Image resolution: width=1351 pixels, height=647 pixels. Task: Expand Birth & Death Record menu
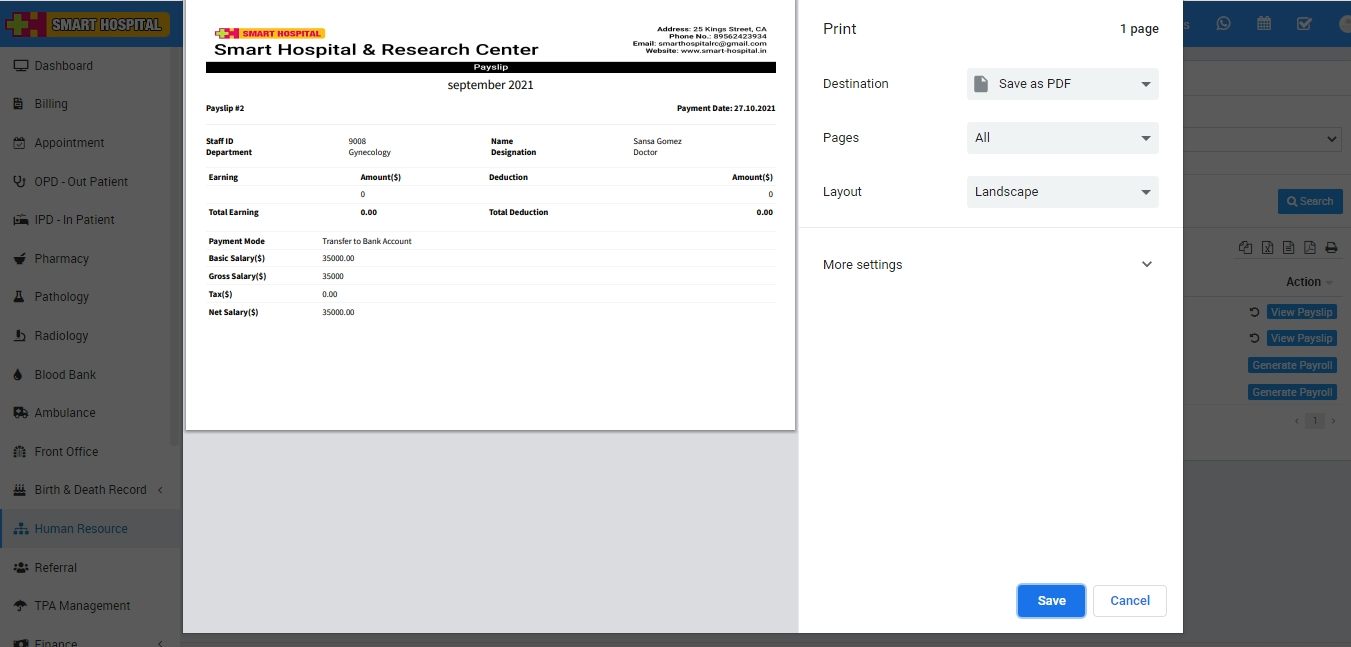pyautogui.click(x=90, y=490)
